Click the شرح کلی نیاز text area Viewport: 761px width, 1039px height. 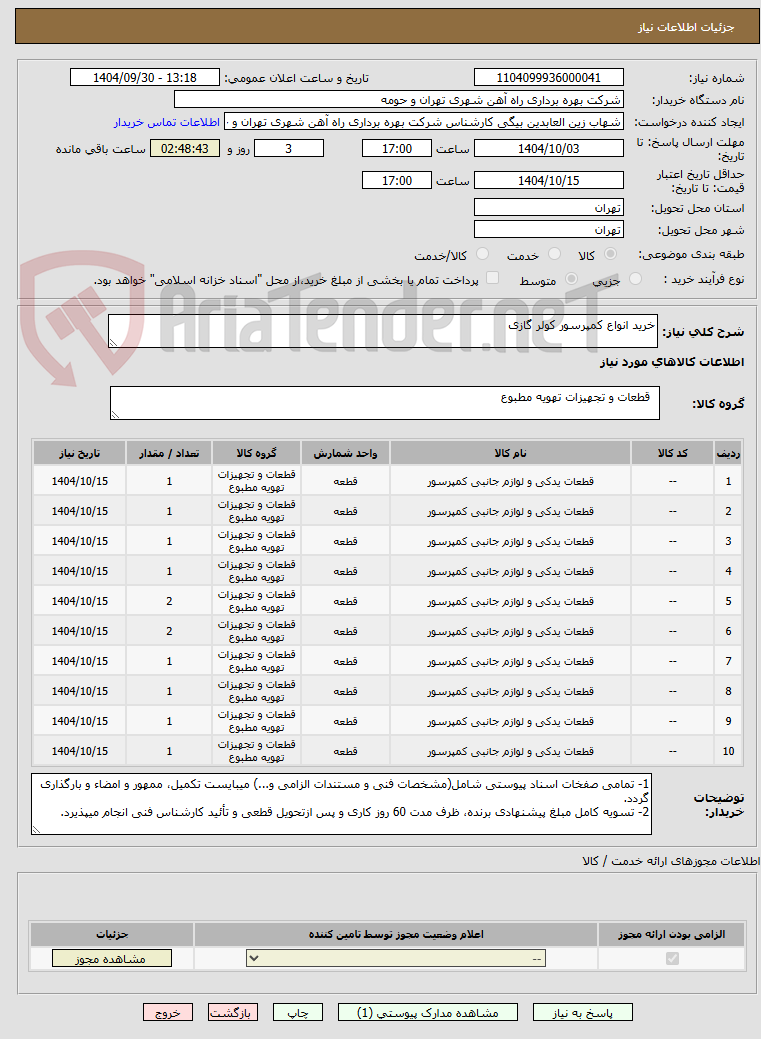[383, 331]
